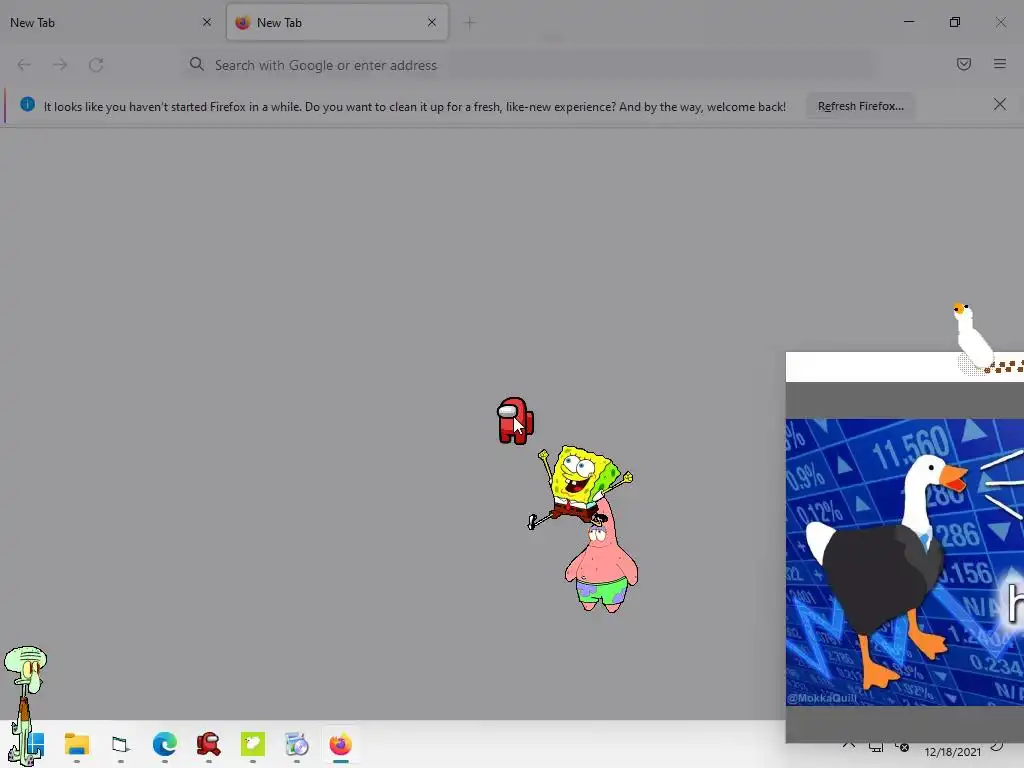
Task: Click the white desktop goose
Action: [973, 338]
